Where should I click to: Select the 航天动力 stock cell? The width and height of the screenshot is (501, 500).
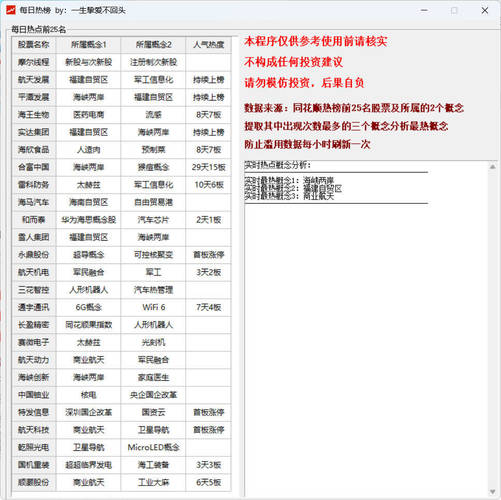click(x=34, y=360)
